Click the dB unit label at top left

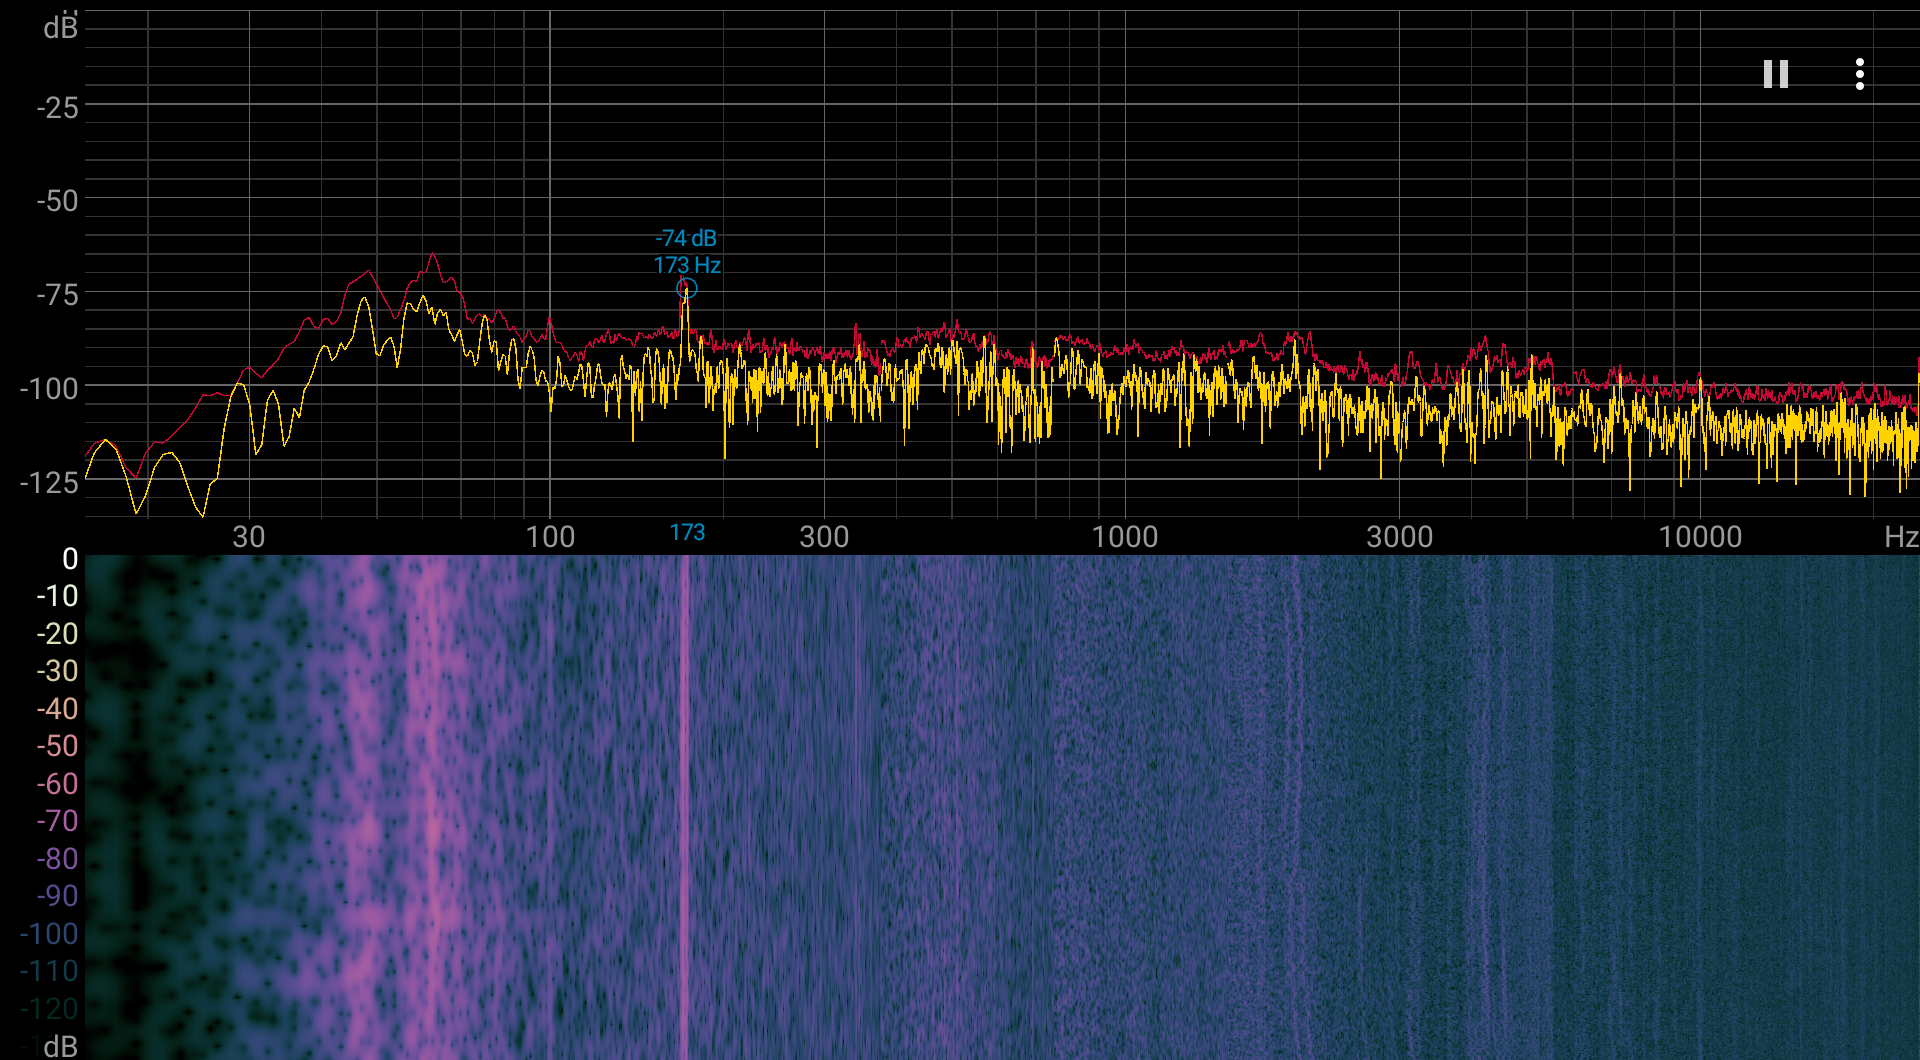pyautogui.click(x=60, y=27)
